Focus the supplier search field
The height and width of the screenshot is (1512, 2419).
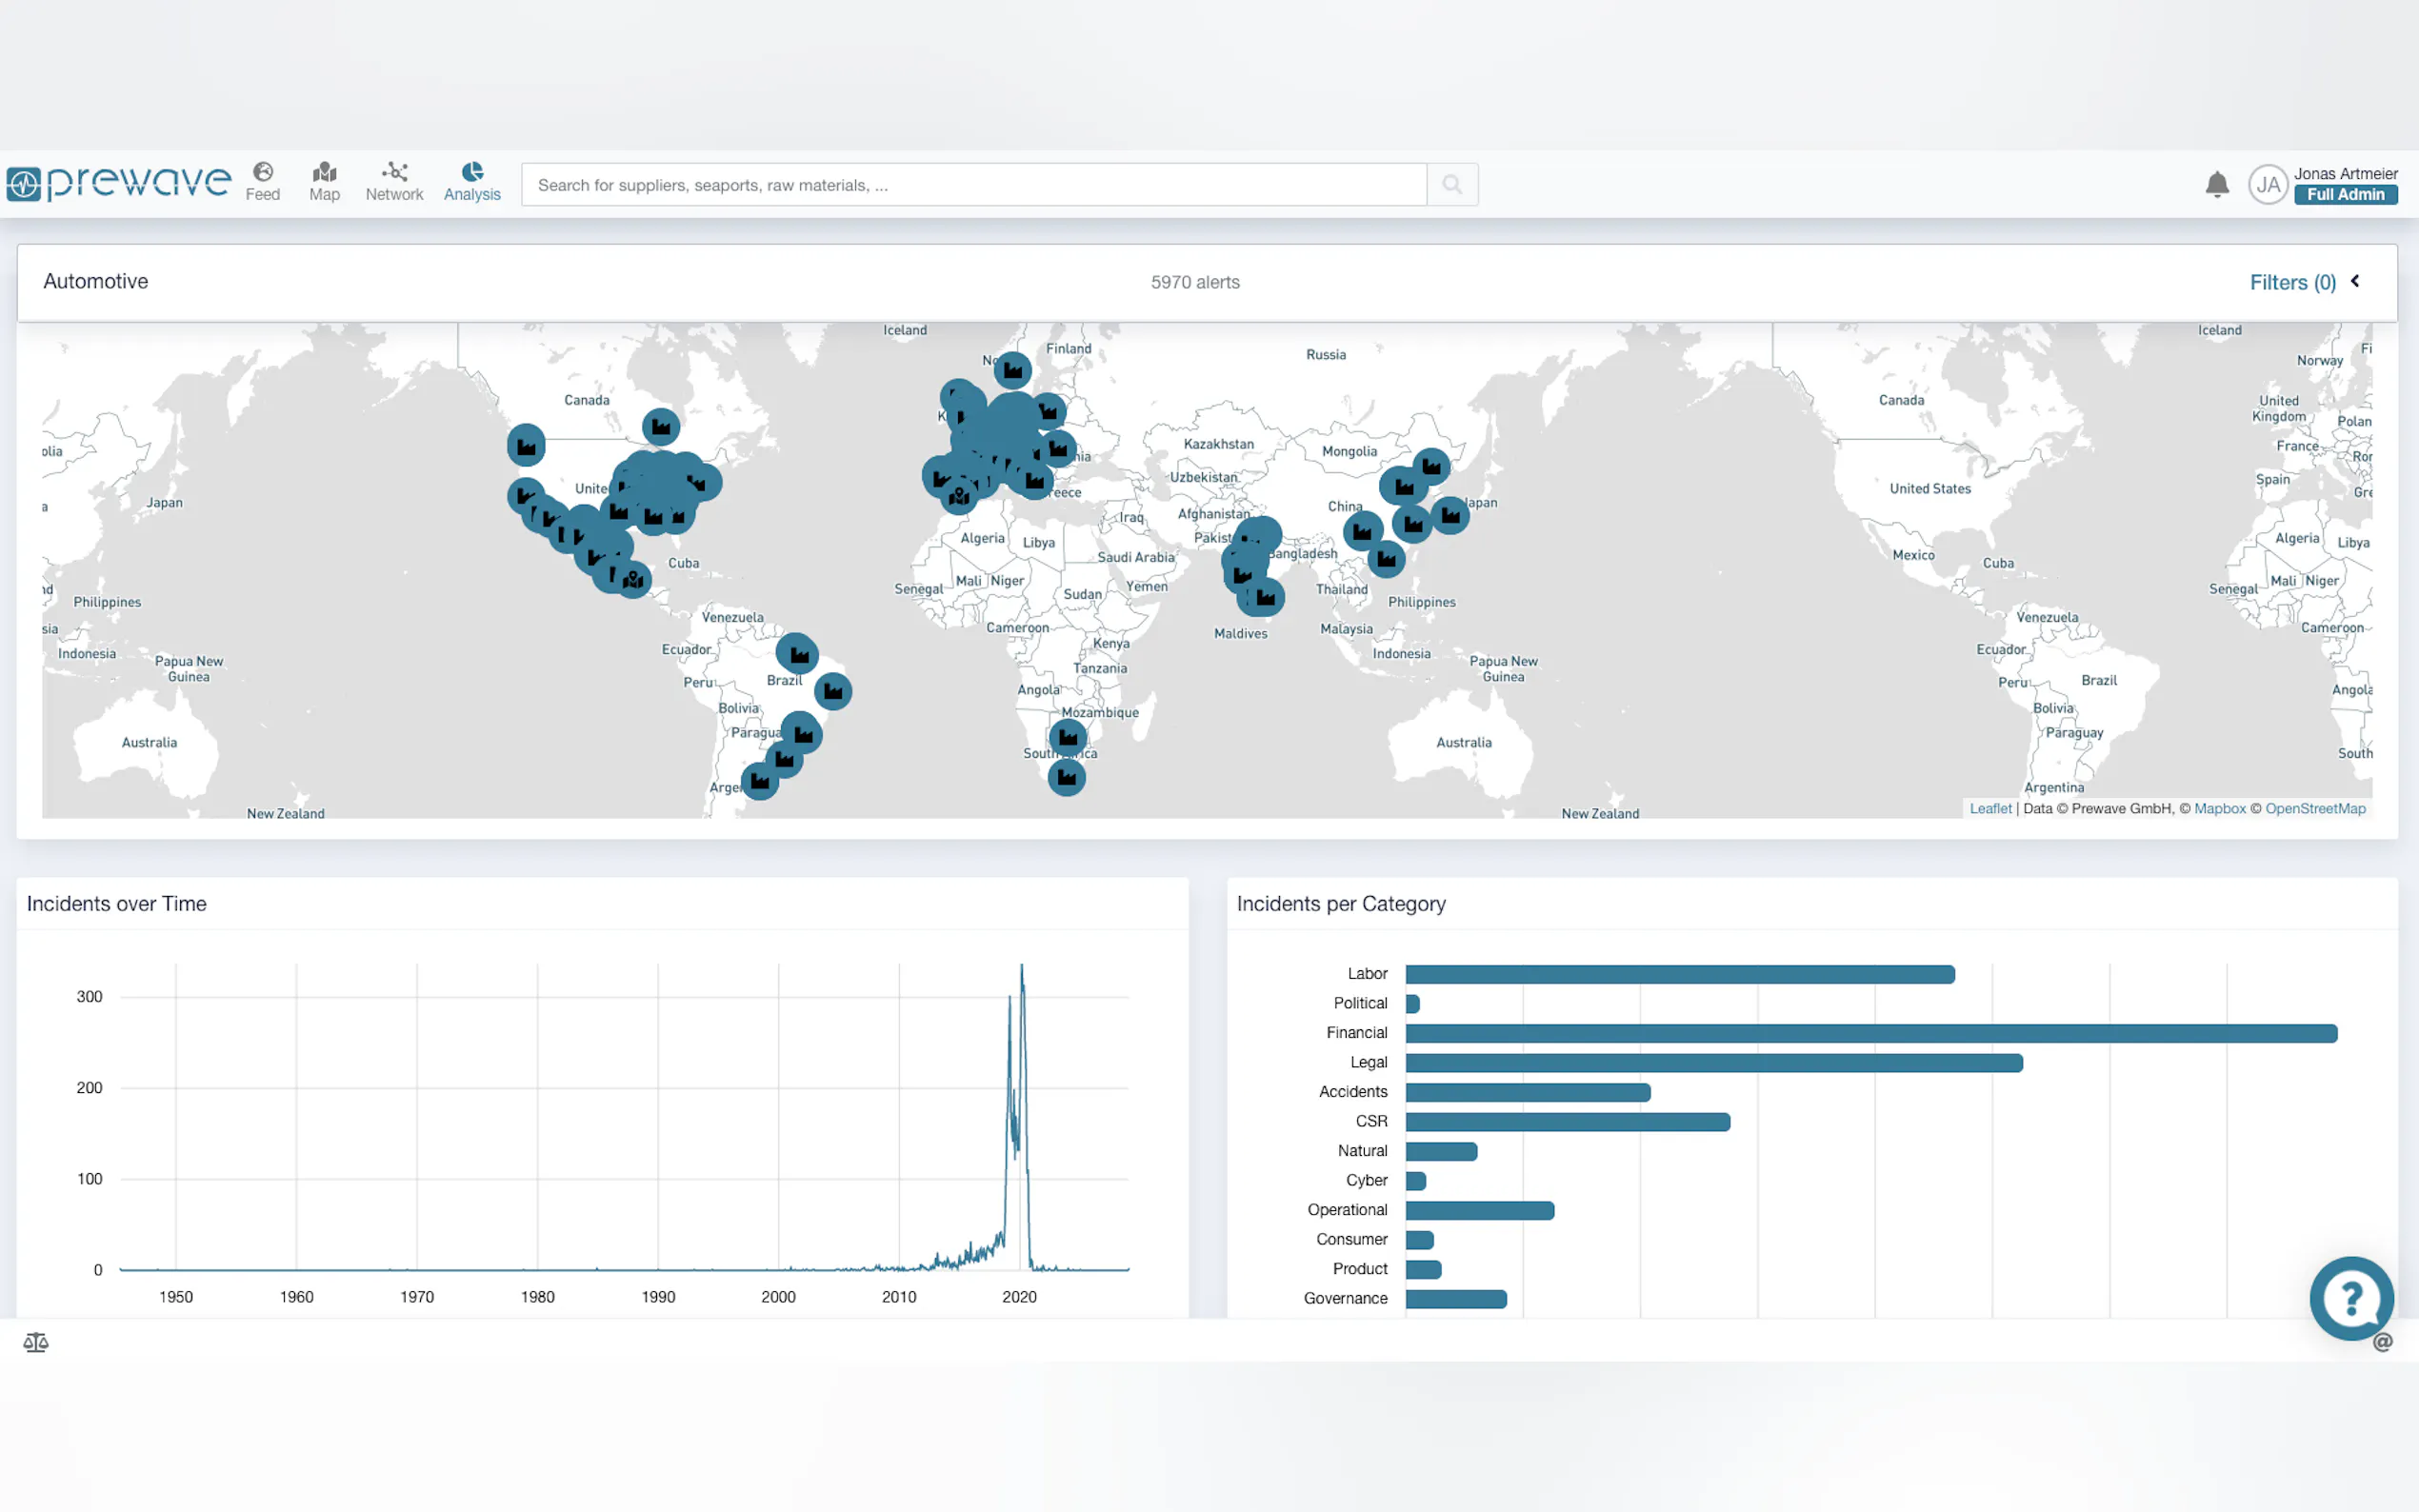975,185
